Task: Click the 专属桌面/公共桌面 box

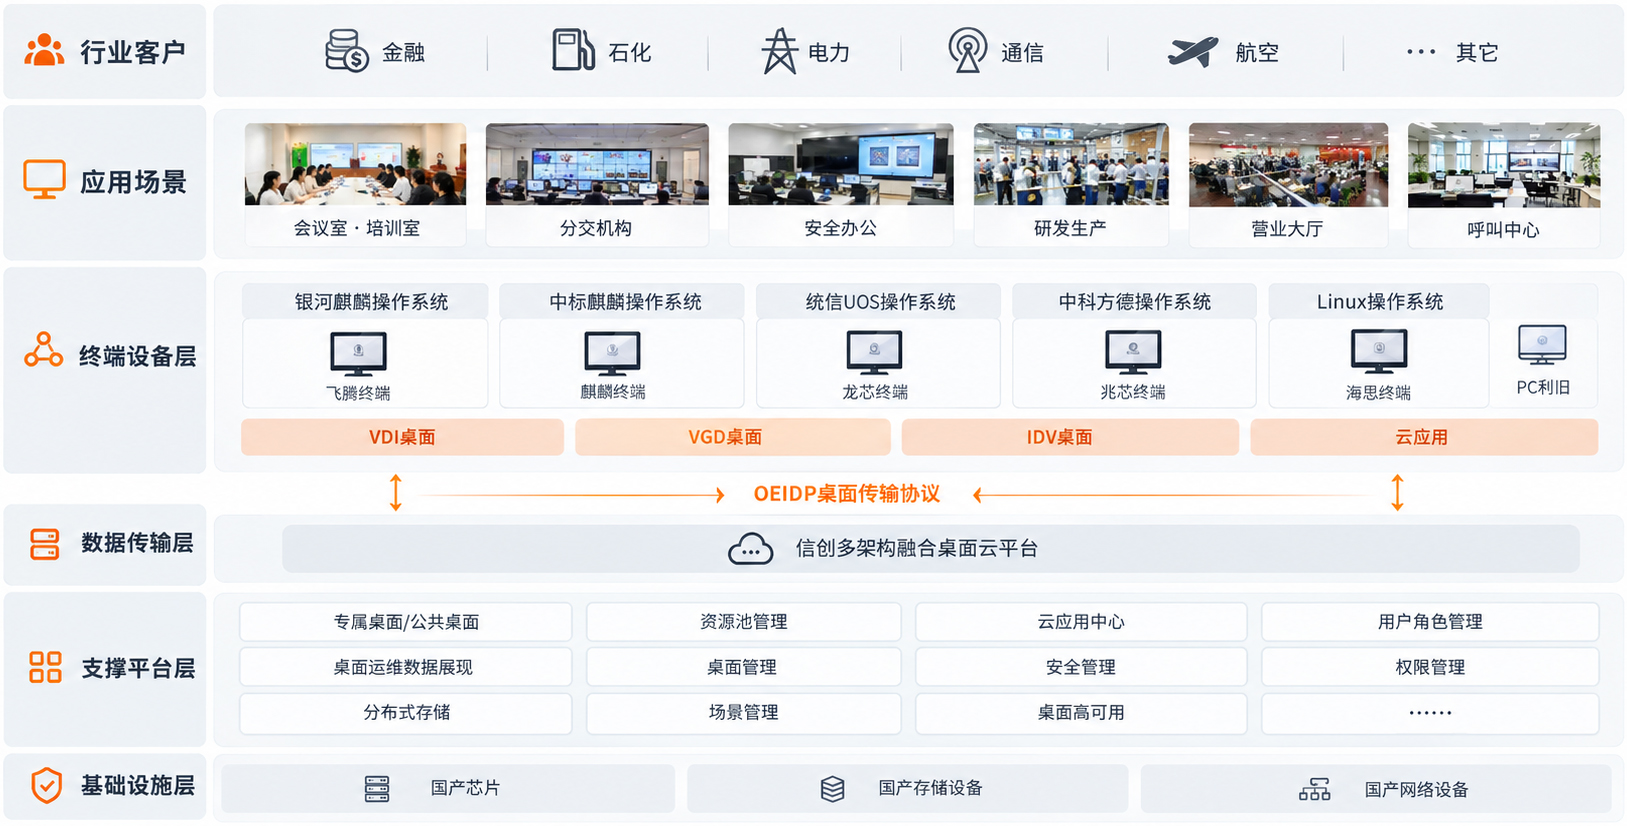Action: [406, 621]
